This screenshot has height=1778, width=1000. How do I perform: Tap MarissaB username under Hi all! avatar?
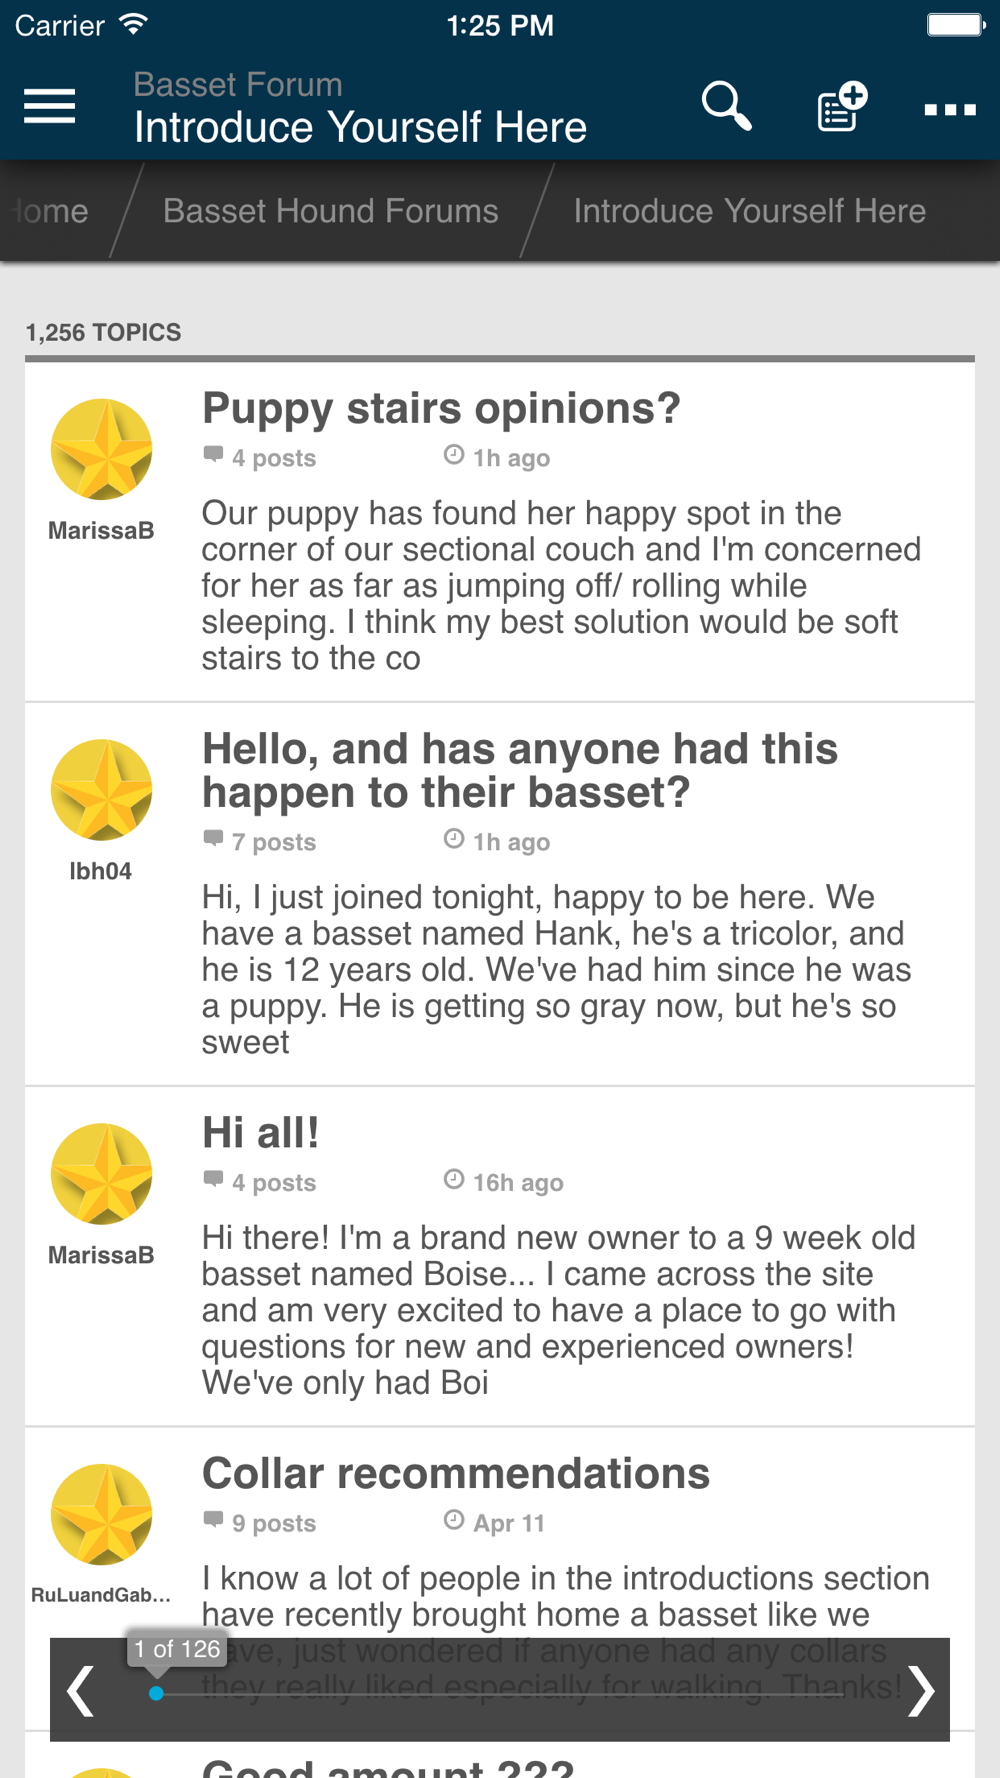(101, 1255)
